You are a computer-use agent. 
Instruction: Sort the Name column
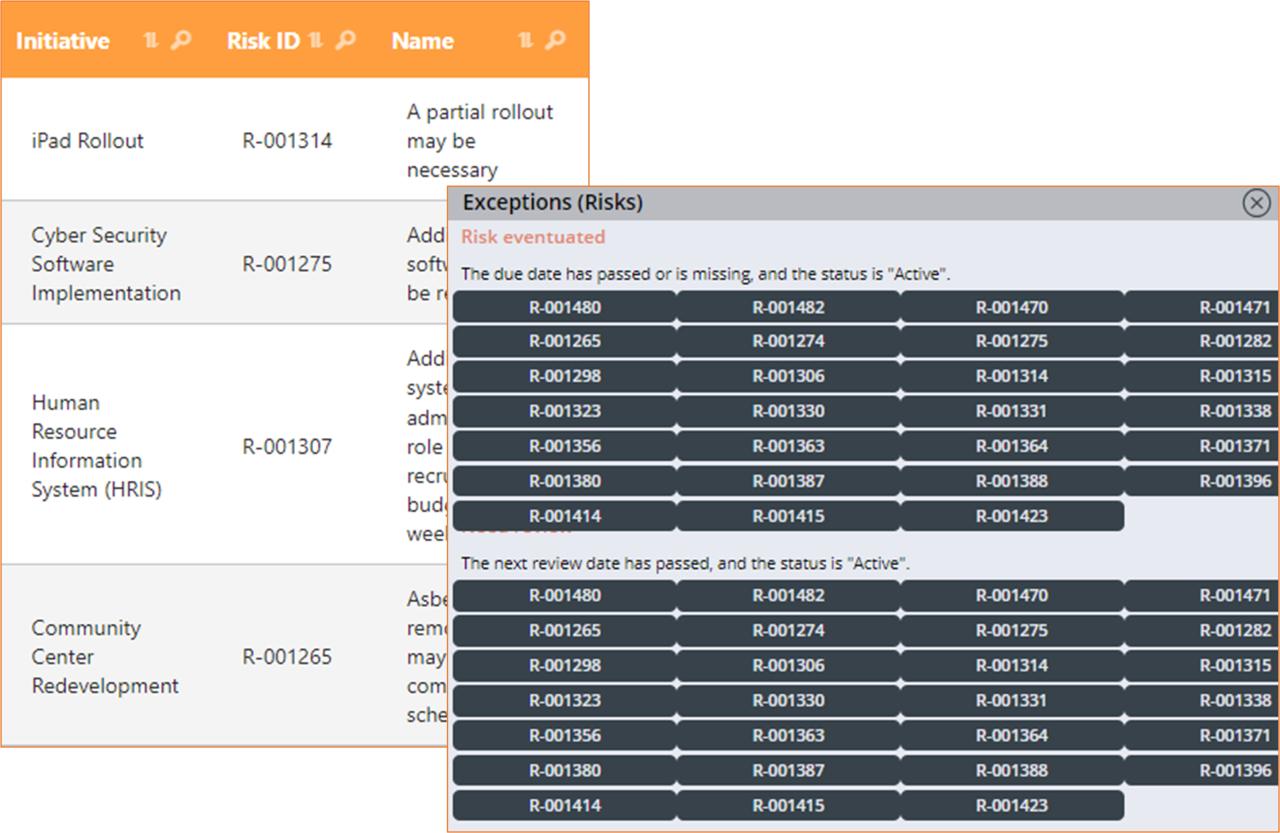(526, 41)
